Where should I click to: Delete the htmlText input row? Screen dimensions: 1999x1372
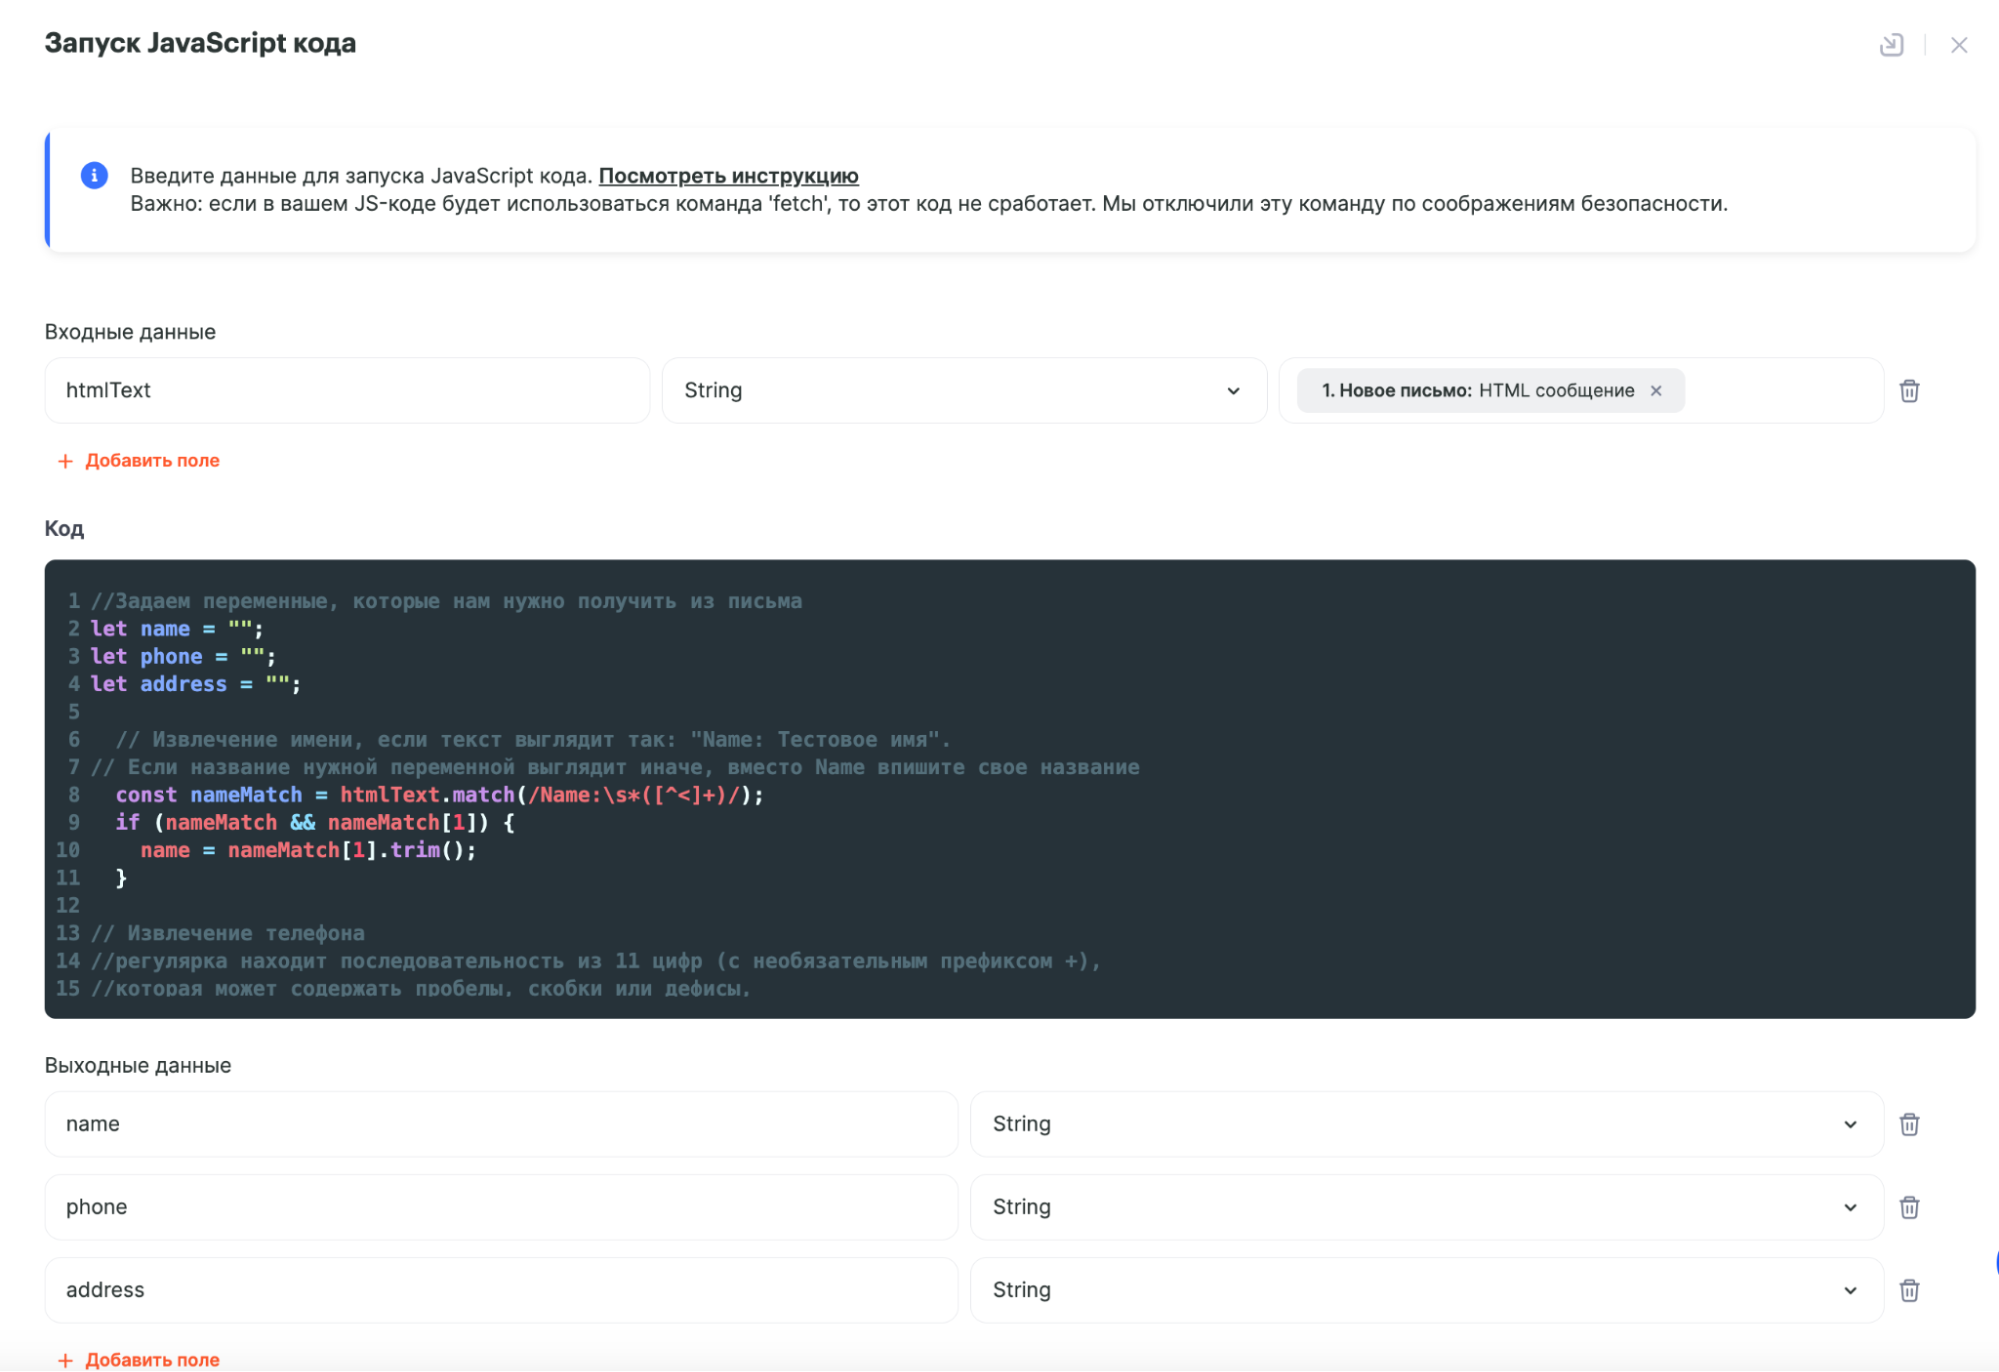[x=1909, y=391]
